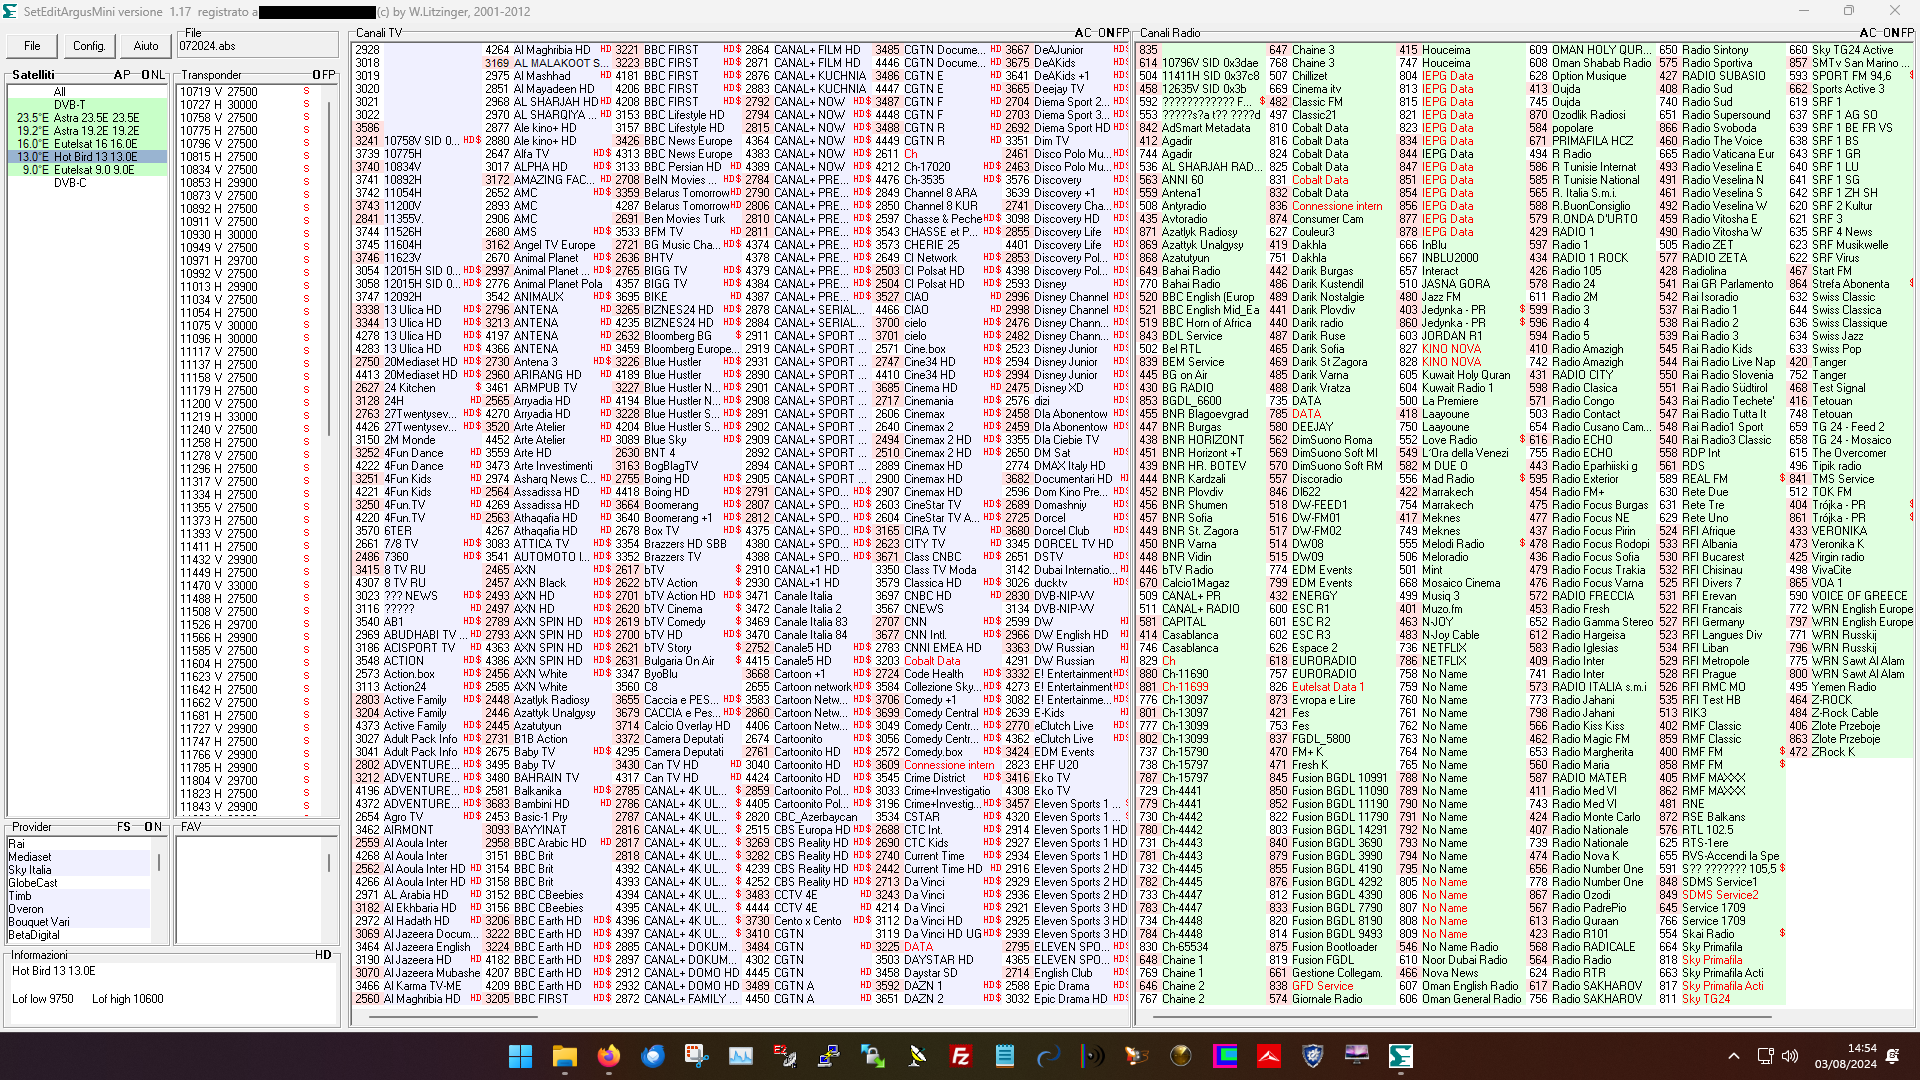This screenshot has width=1920, height=1080.
Task: Open the golden globe taskbar icon
Action: pos(1180,1055)
